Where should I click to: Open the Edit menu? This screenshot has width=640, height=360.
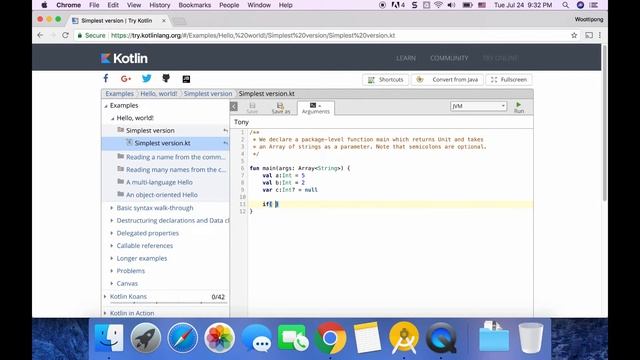coord(113,5)
